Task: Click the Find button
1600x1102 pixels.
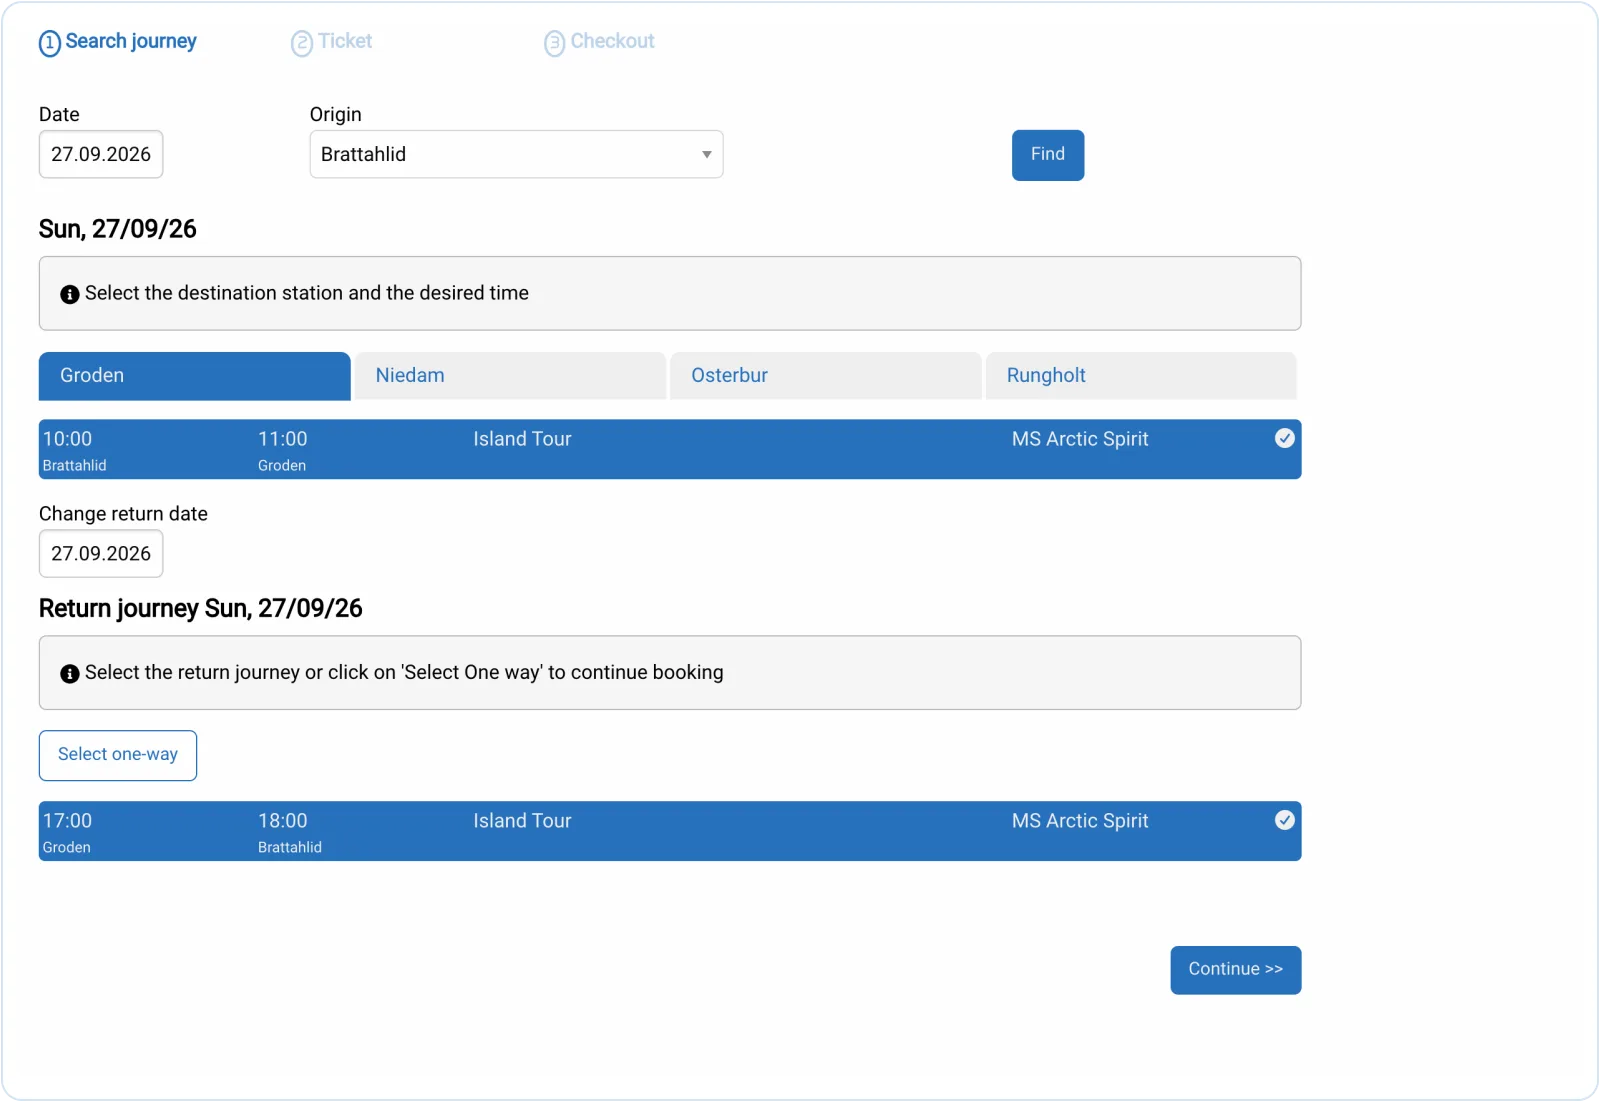Action: point(1048,155)
